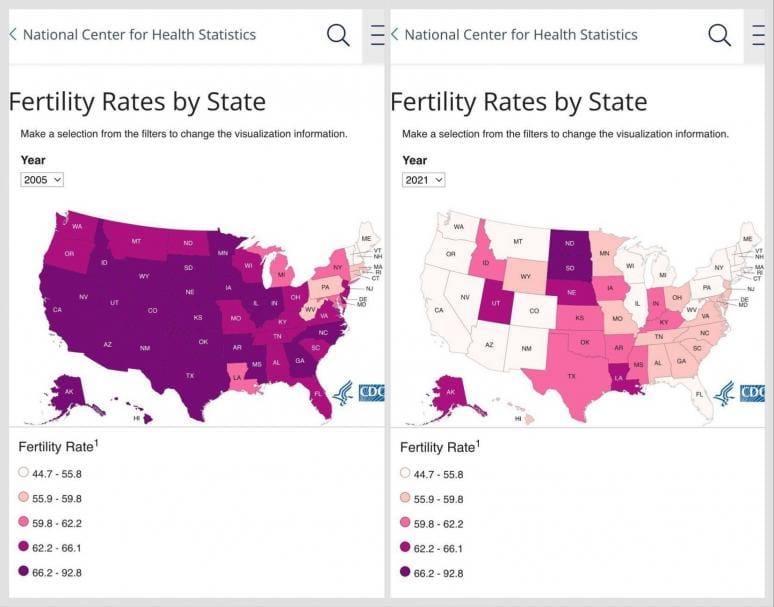This screenshot has height=607, width=774.
Task: Open the 2021 Year dropdown
Action: [423, 179]
